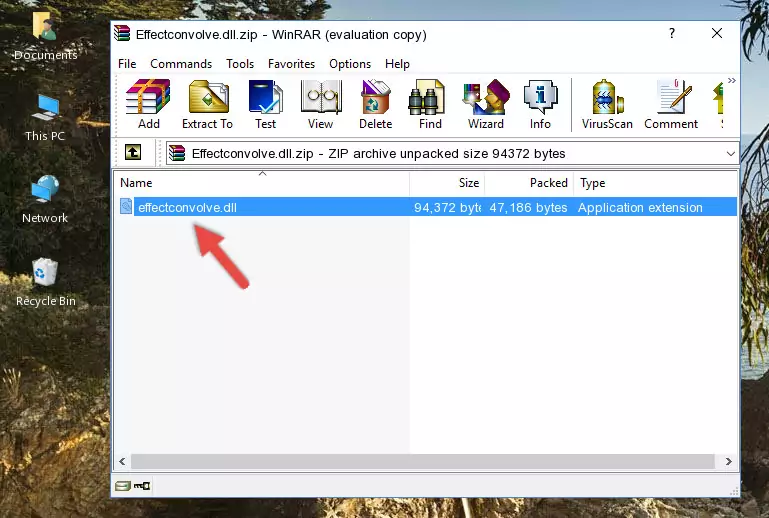Show archive Info

point(540,104)
